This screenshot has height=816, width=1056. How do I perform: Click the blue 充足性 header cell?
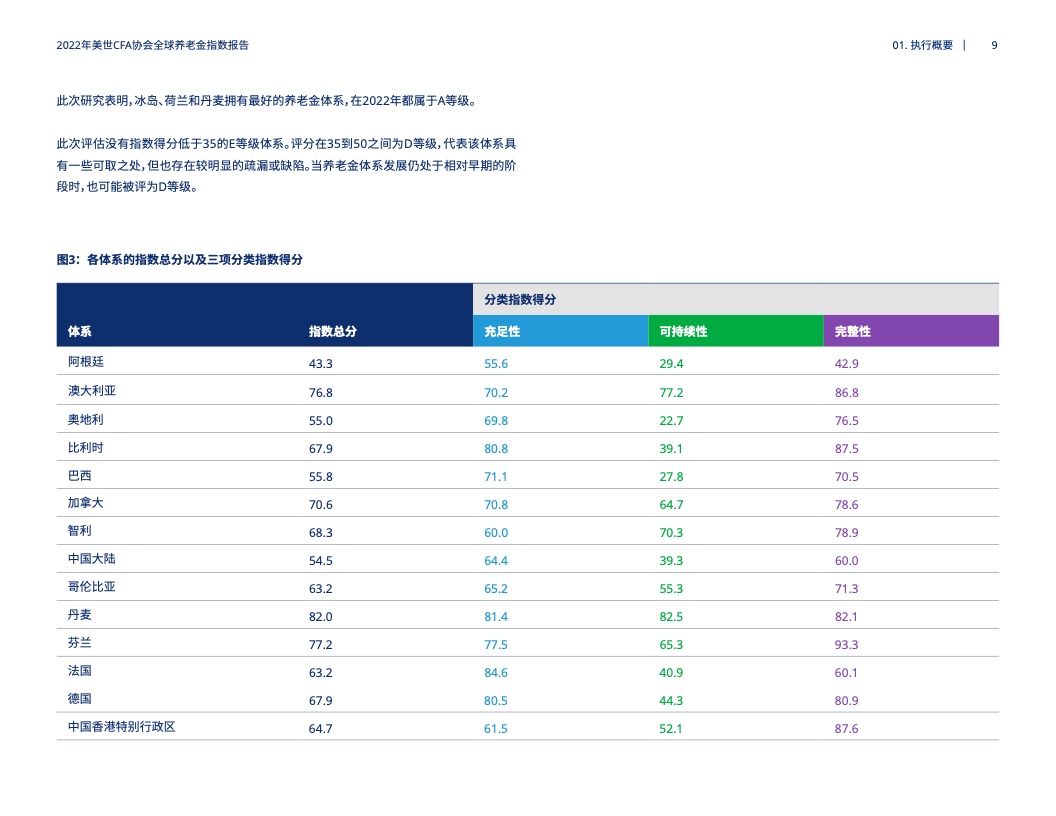560,331
